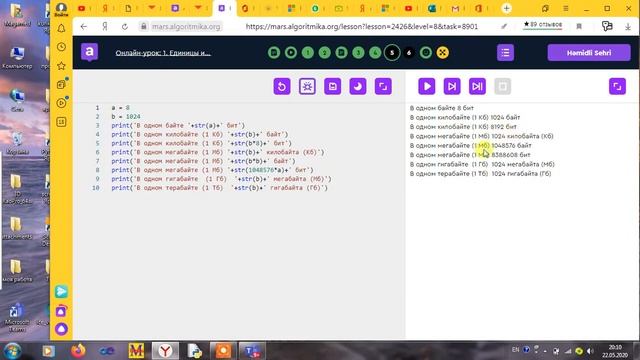Click the Algoritmika 'a' logo
Viewport: 640px width, 360px height.
click(x=89, y=52)
